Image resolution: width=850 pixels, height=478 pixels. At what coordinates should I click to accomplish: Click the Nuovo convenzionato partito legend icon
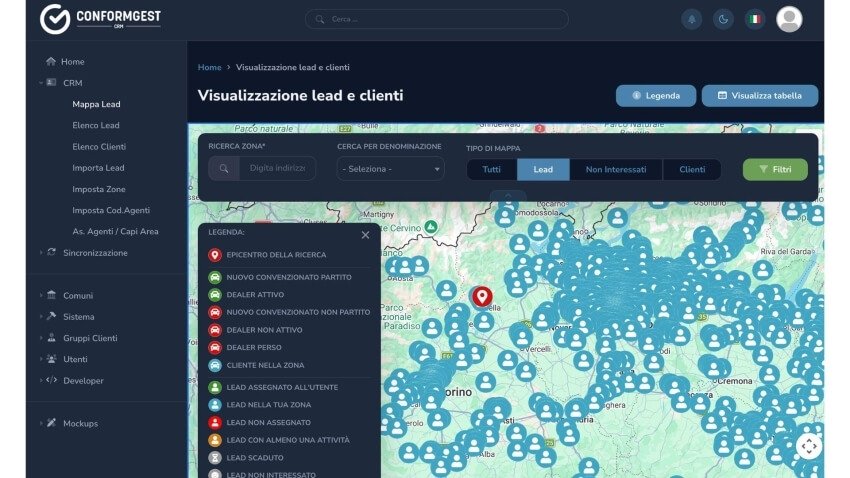[x=215, y=277]
